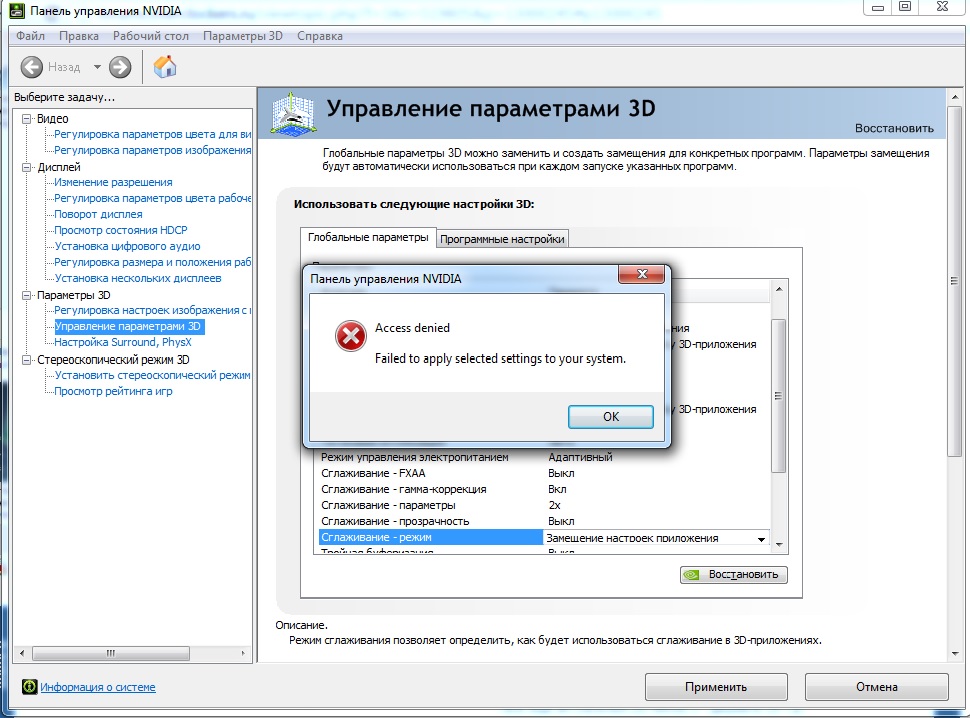
Task: Open the Файл menu
Action: (x=30, y=36)
